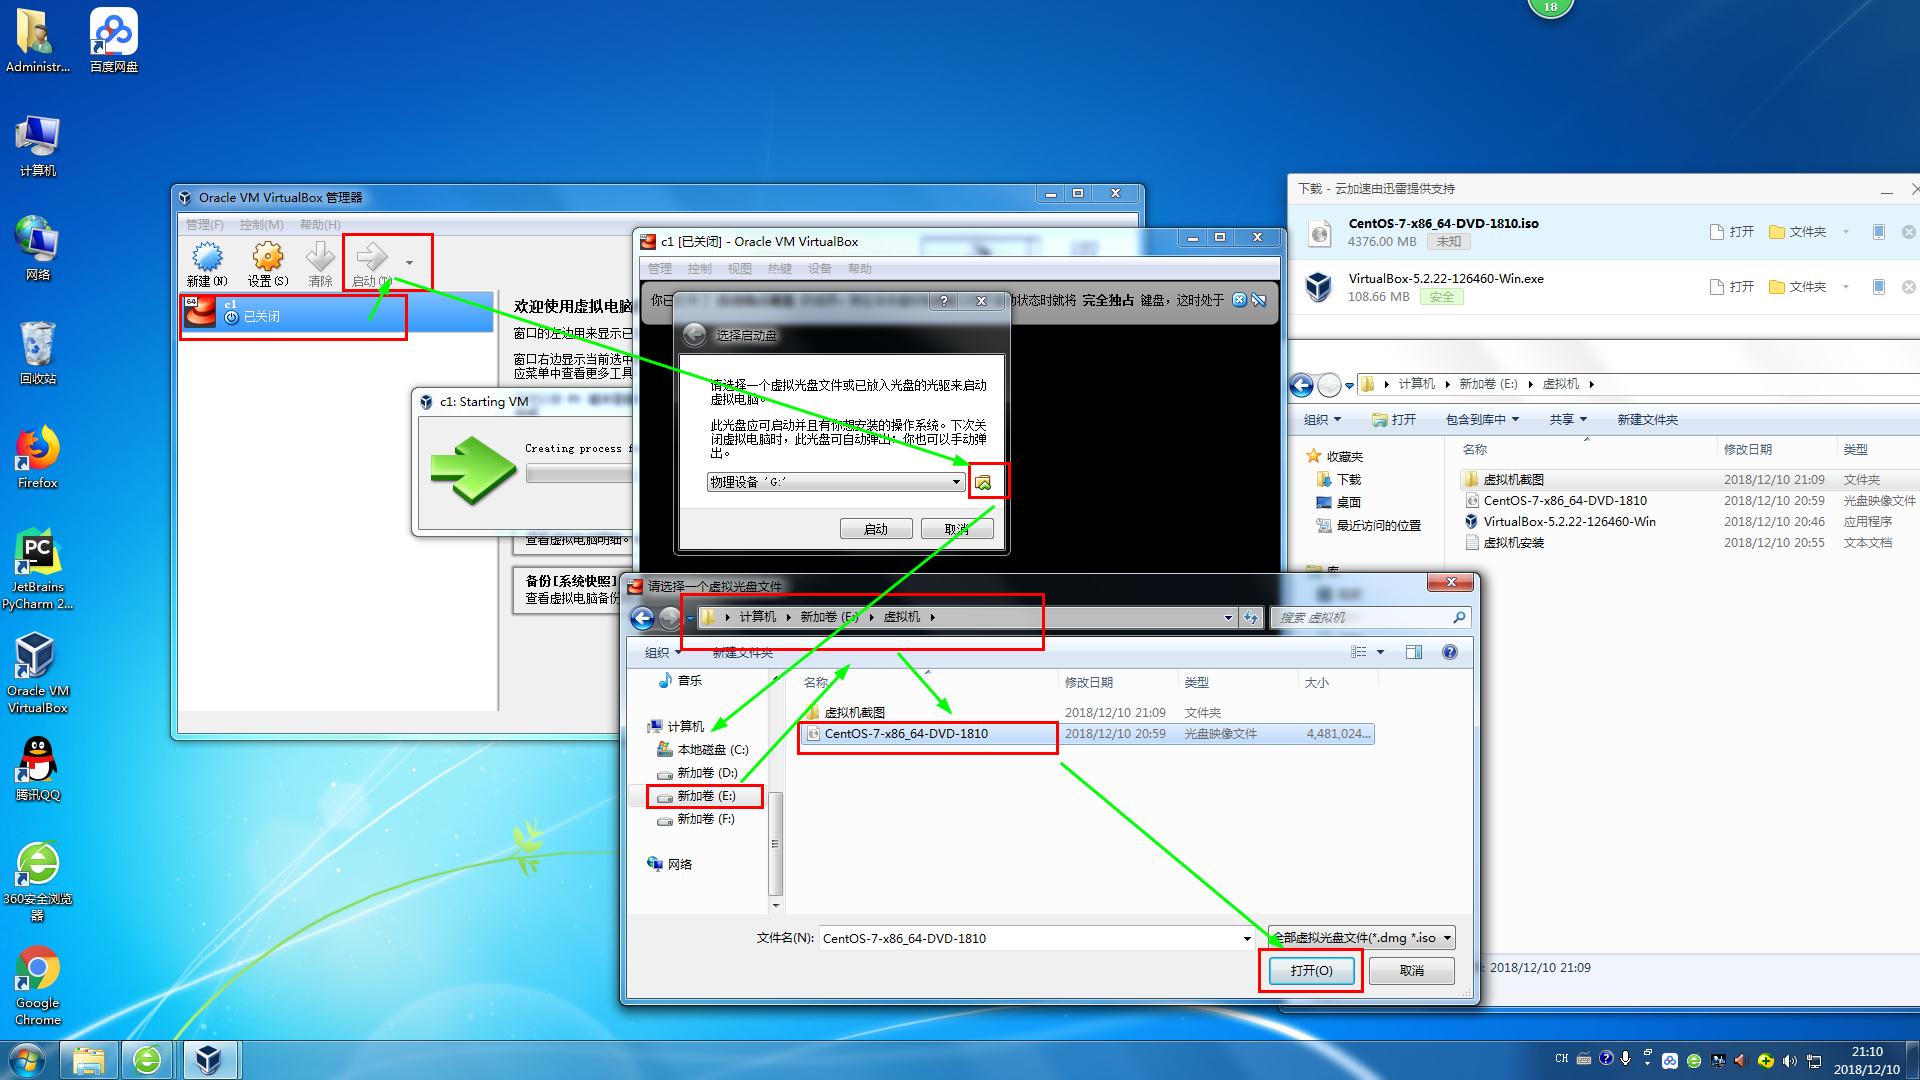Open the 帮助(H) menu in VirtualBox Manager
This screenshot has width=1920, height=1080.
tap(320, 224)
